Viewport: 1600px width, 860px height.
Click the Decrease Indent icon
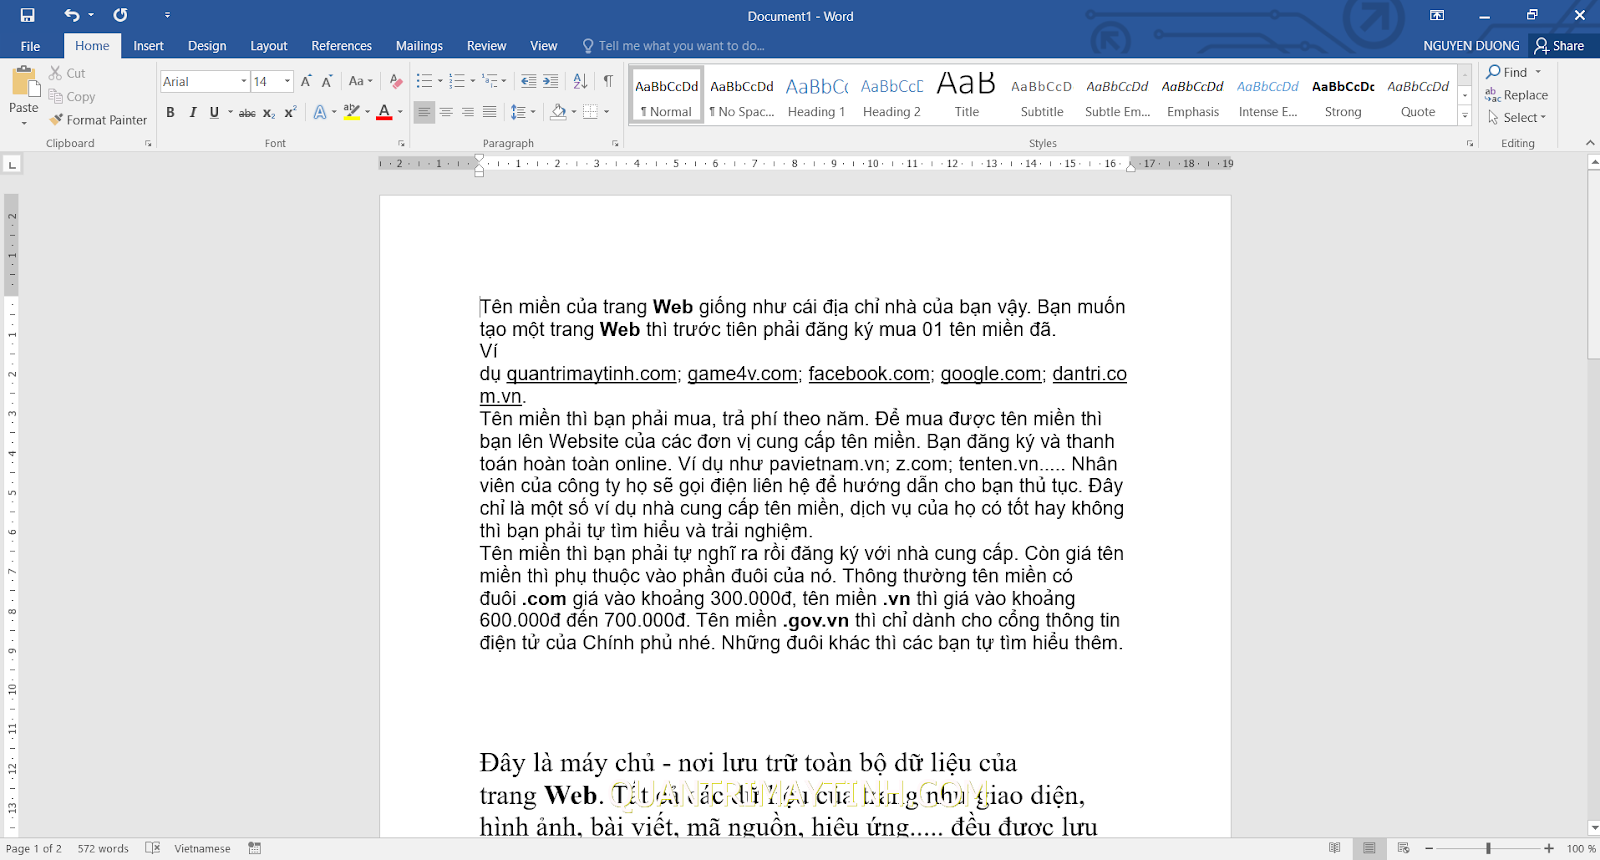pyautogui.click(x=528, y=81)
